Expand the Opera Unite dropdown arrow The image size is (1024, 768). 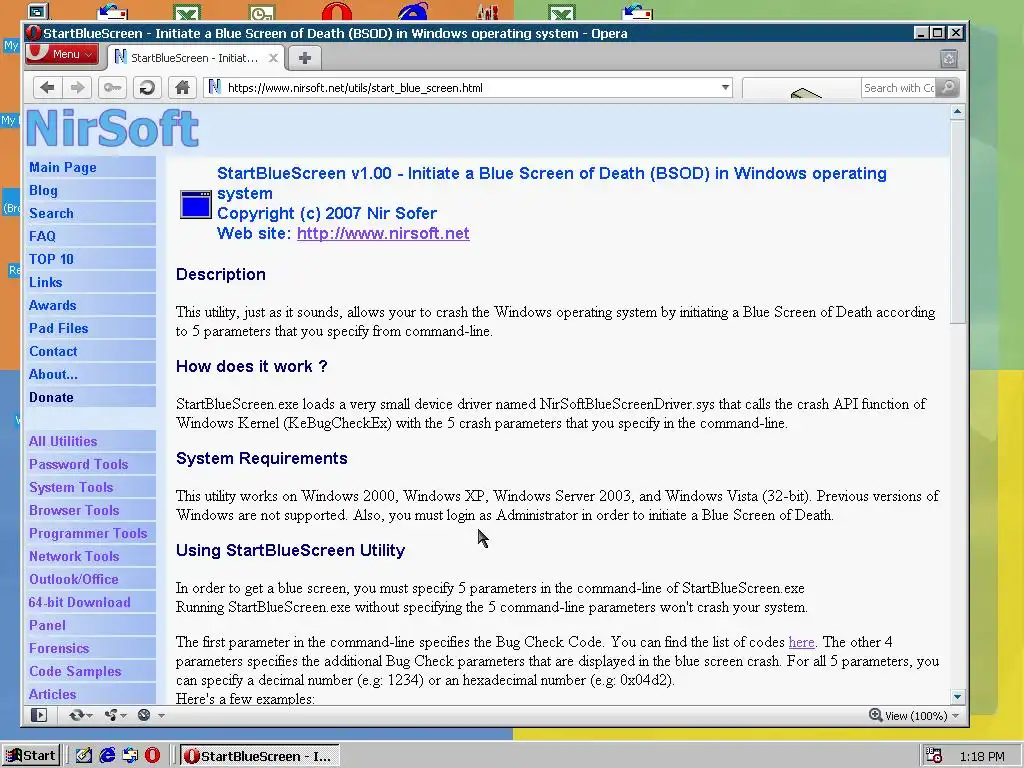[x=123, y=716]
